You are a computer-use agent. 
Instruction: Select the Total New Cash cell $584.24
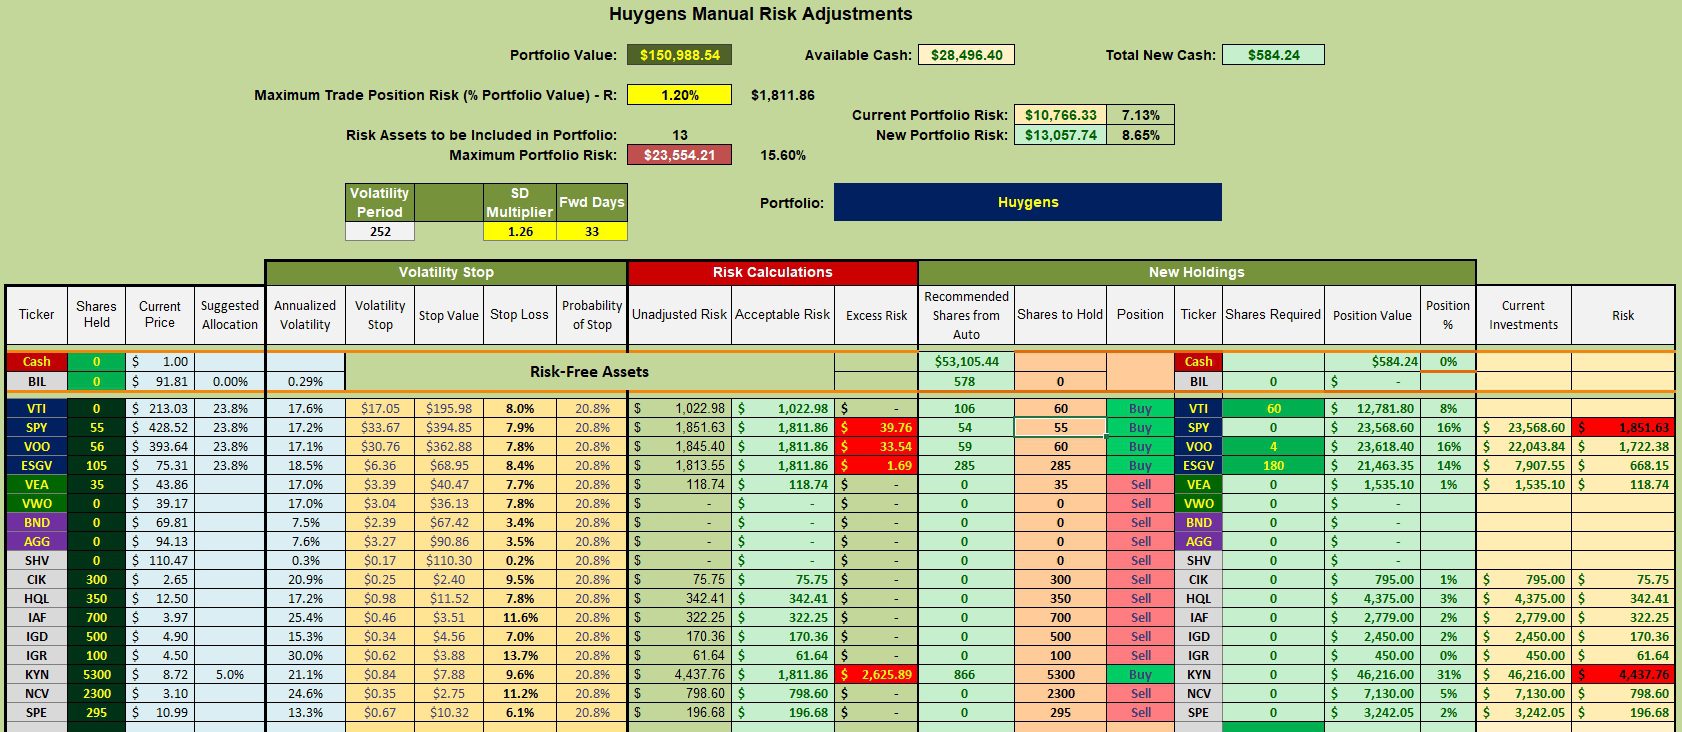[1273, 55]
